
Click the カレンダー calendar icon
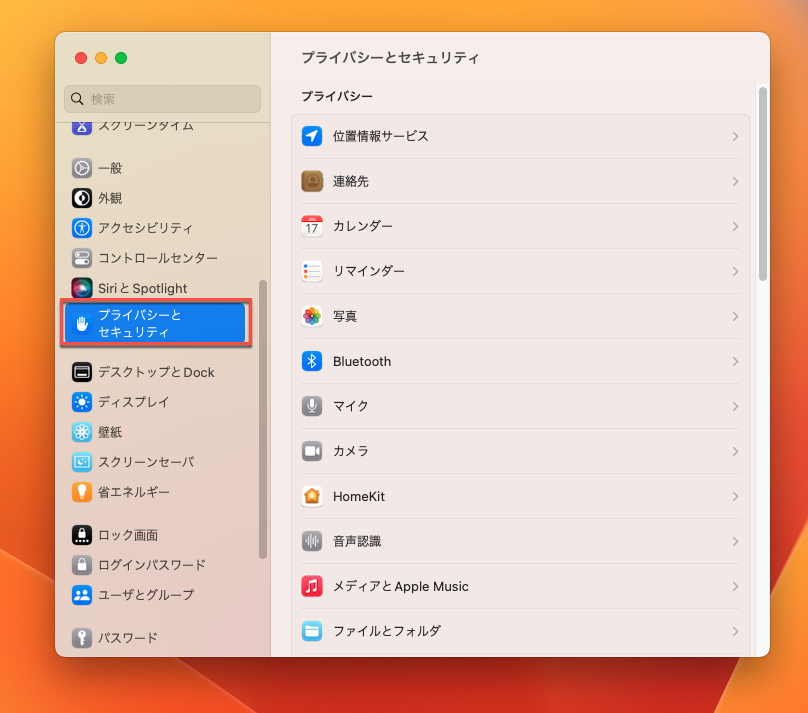click(x=312, y=226)
